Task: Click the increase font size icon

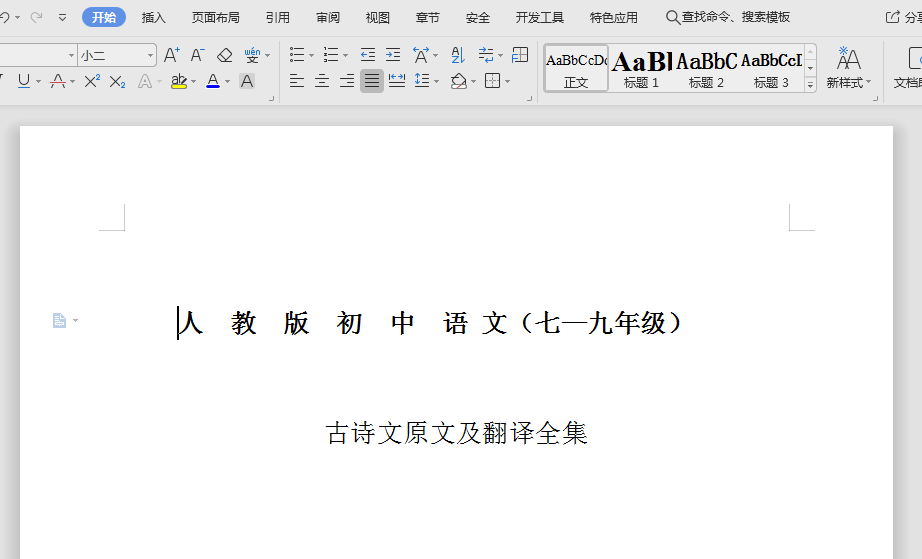Action: click(x=172, y=55)
